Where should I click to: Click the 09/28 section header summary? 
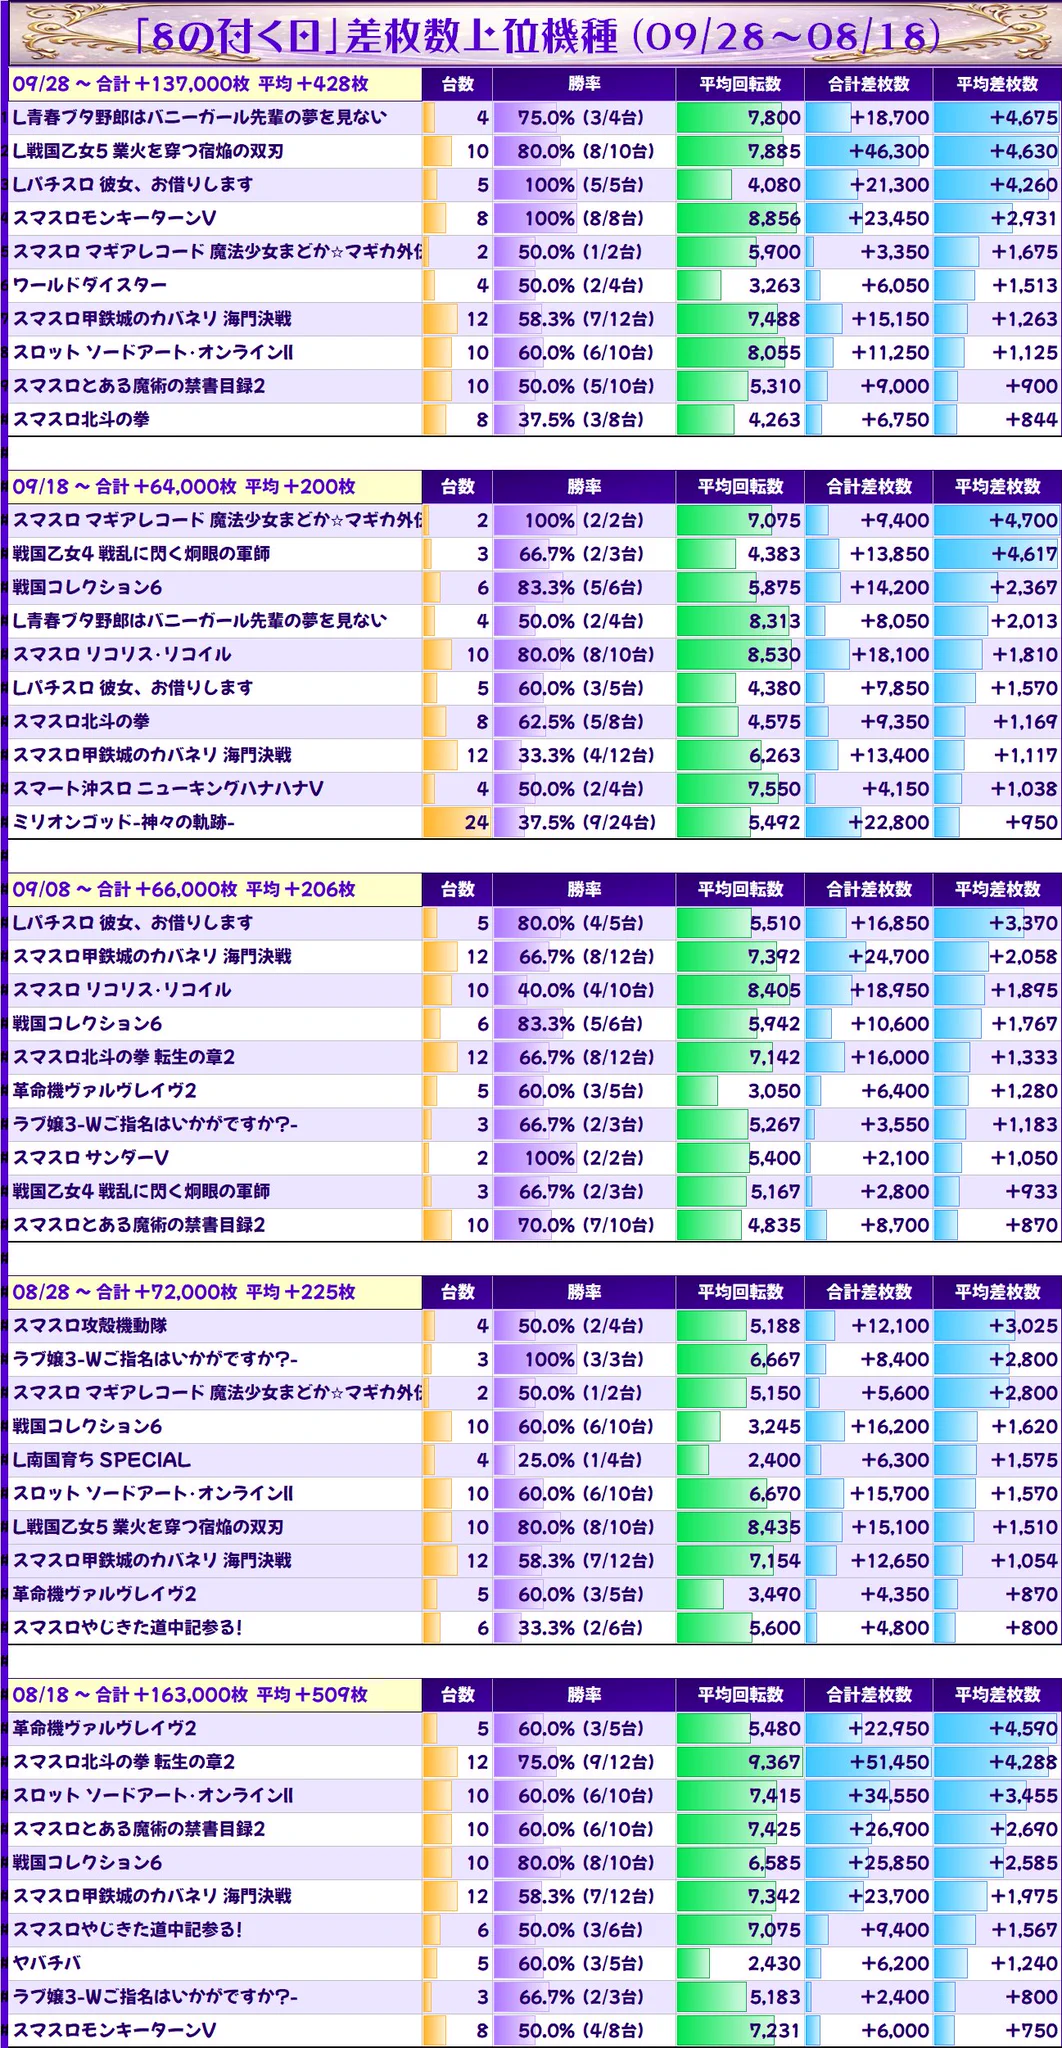[x=215, y=84]
